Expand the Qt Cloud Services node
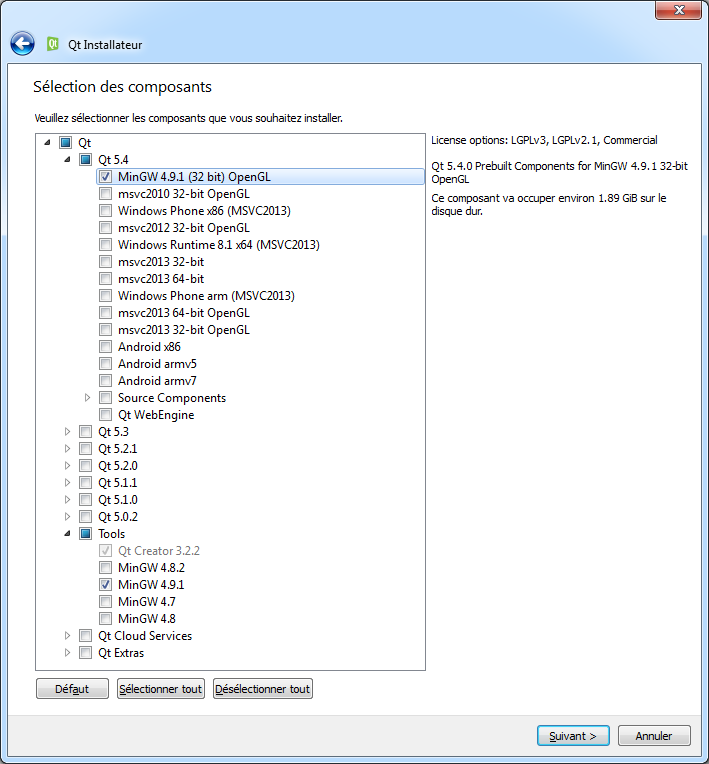Screen dimensions: 709x764 [67, 636]
